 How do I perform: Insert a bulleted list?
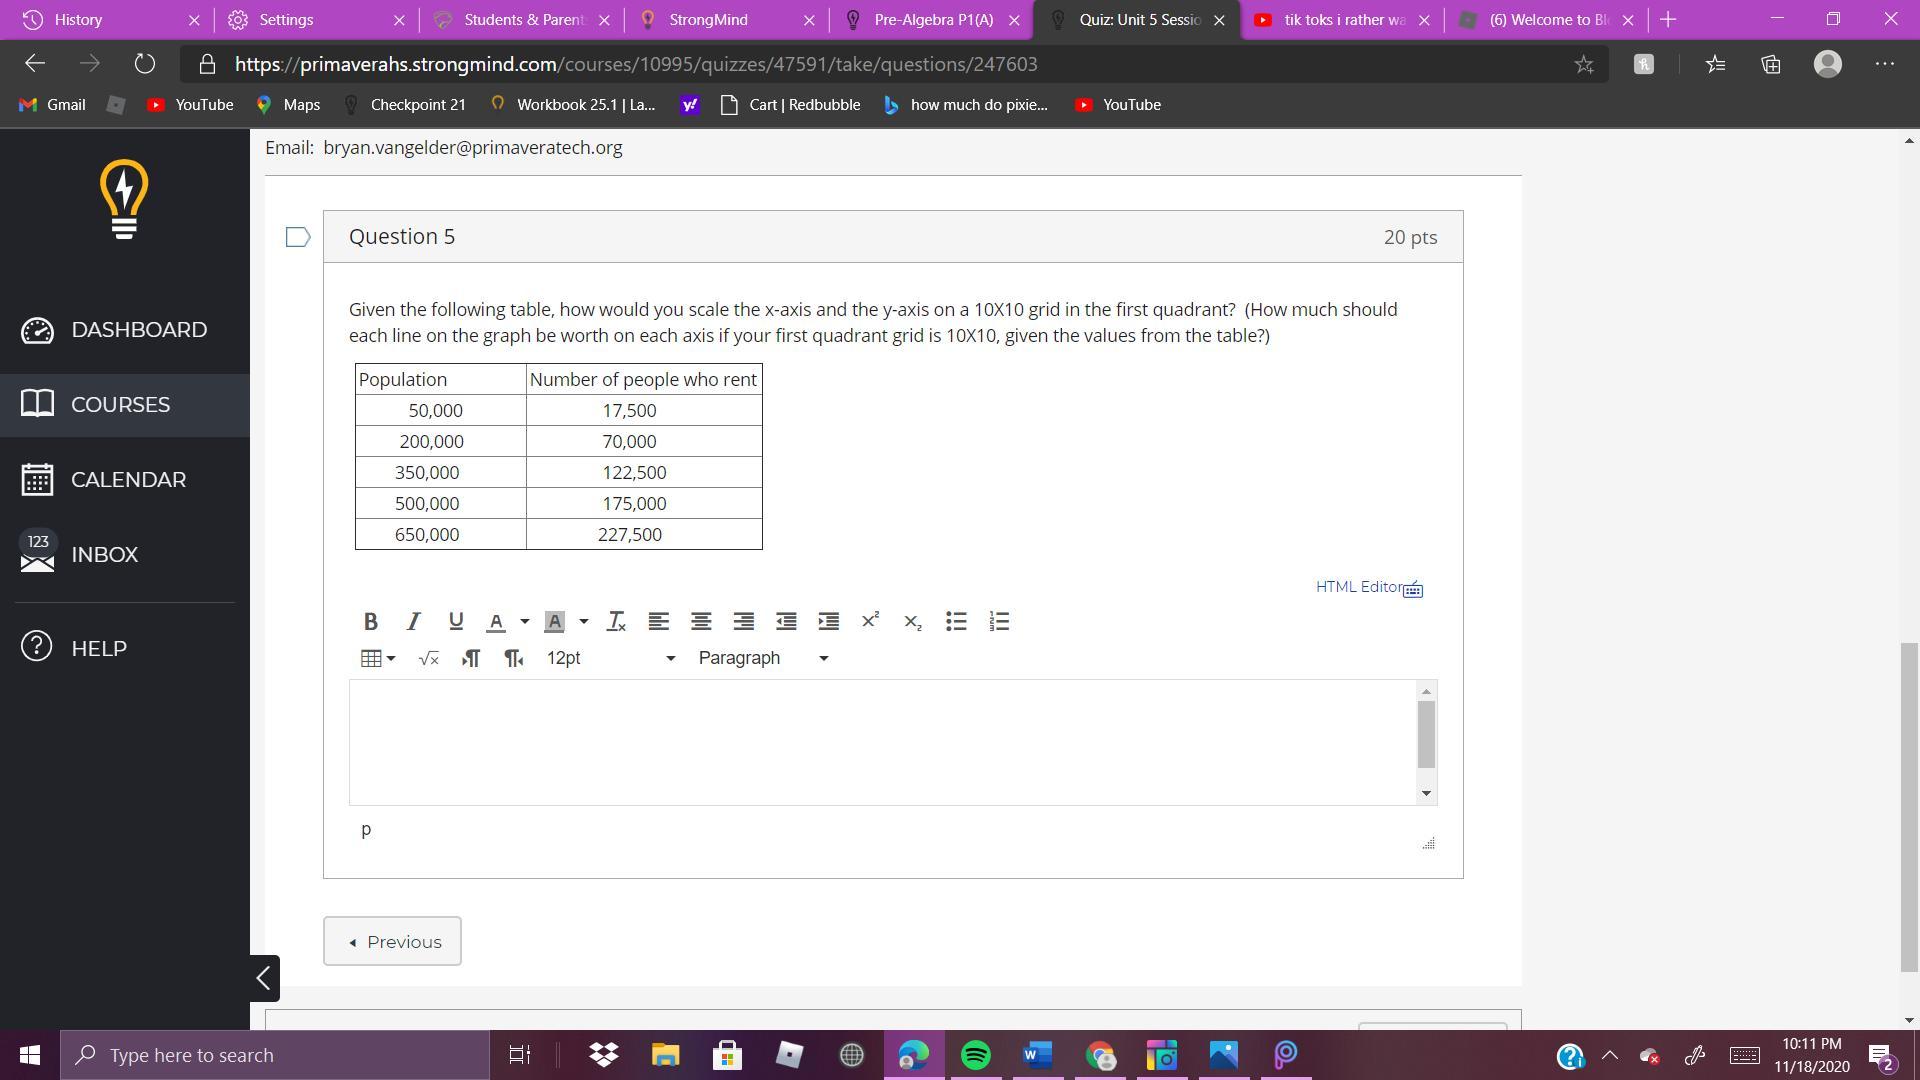coord(956,621)
